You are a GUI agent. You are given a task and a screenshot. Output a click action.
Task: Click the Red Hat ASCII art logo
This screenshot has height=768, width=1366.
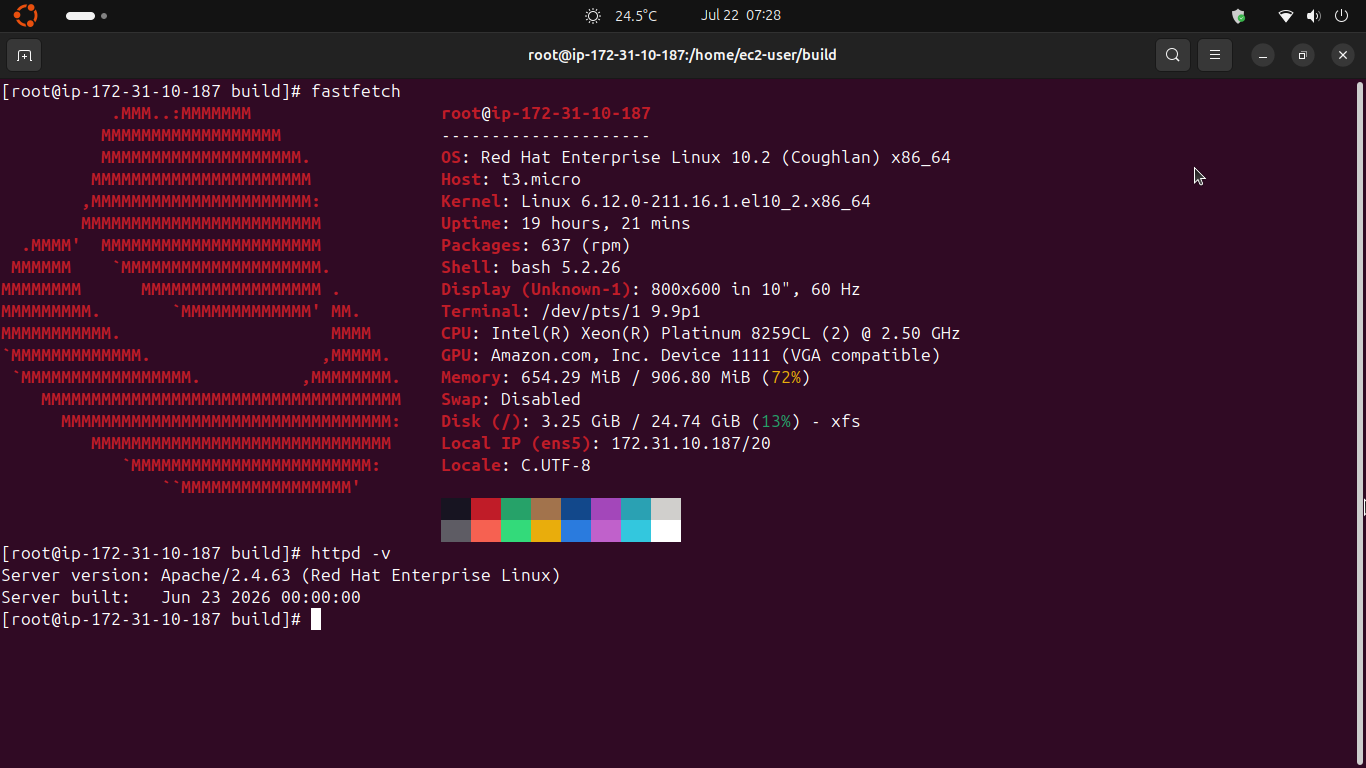pyautogui.click(x=201, y=300)
